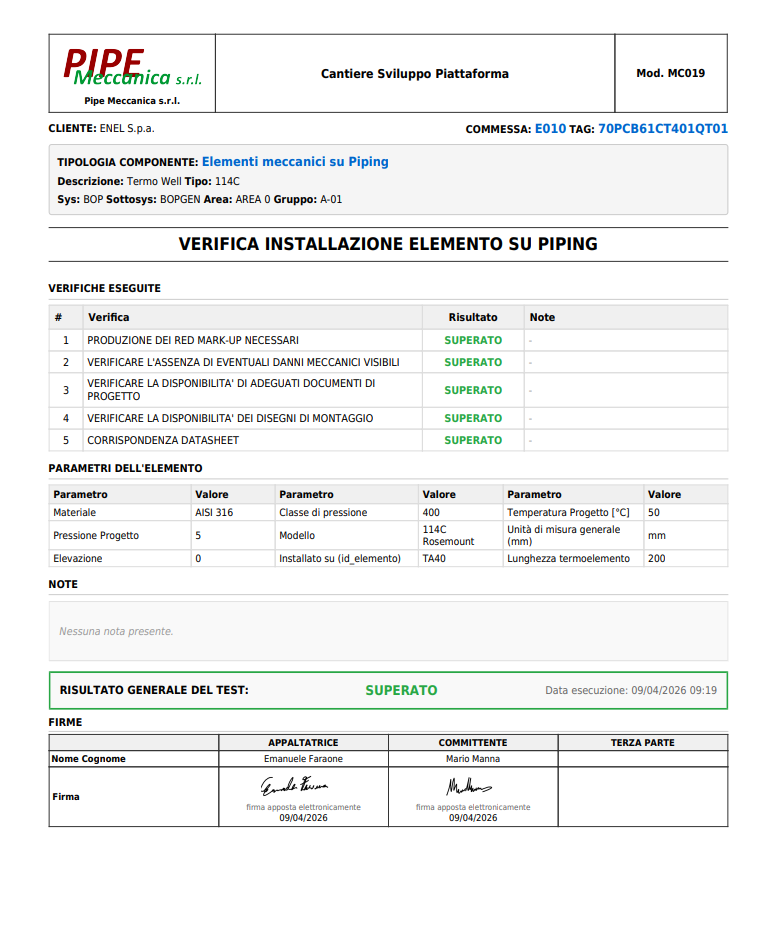This screenshot has height=947, width=771.
Task: Click Emanuele Faraone's handwritten signature
Action: pos(294,785)
